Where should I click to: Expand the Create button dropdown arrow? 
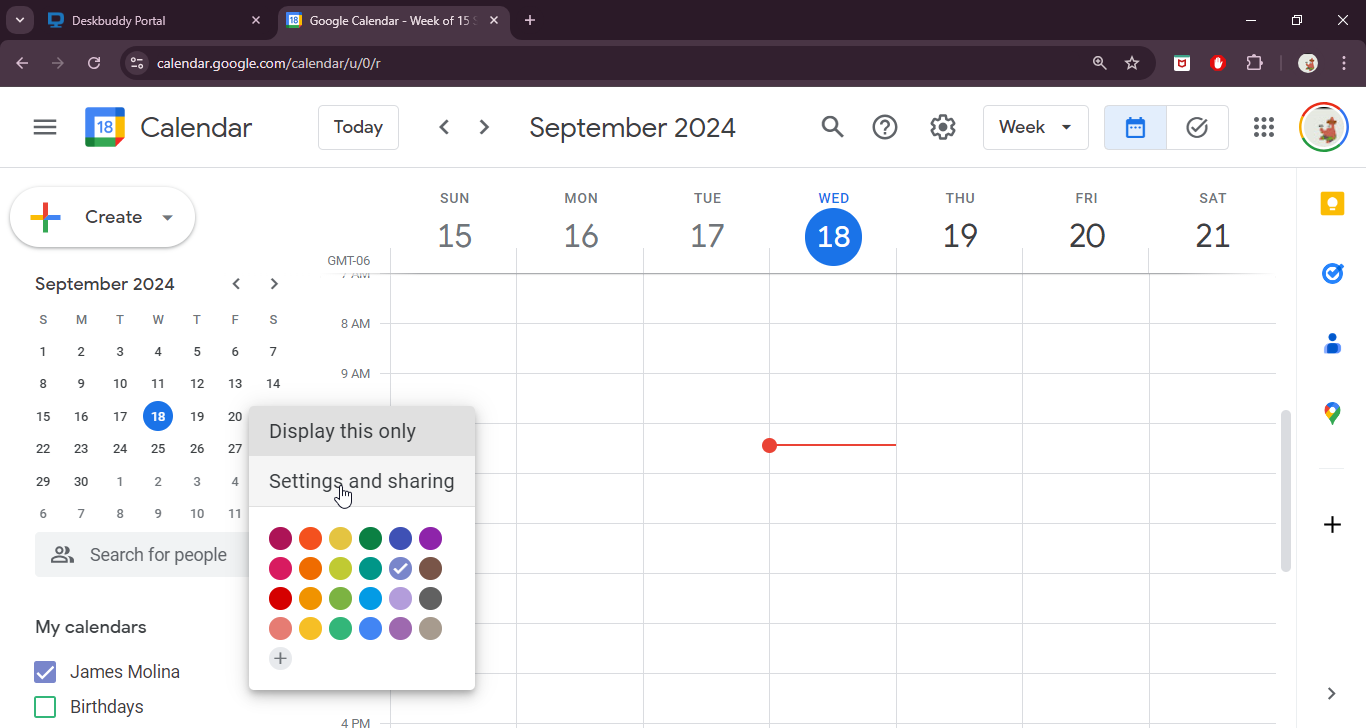pos(167,217)
